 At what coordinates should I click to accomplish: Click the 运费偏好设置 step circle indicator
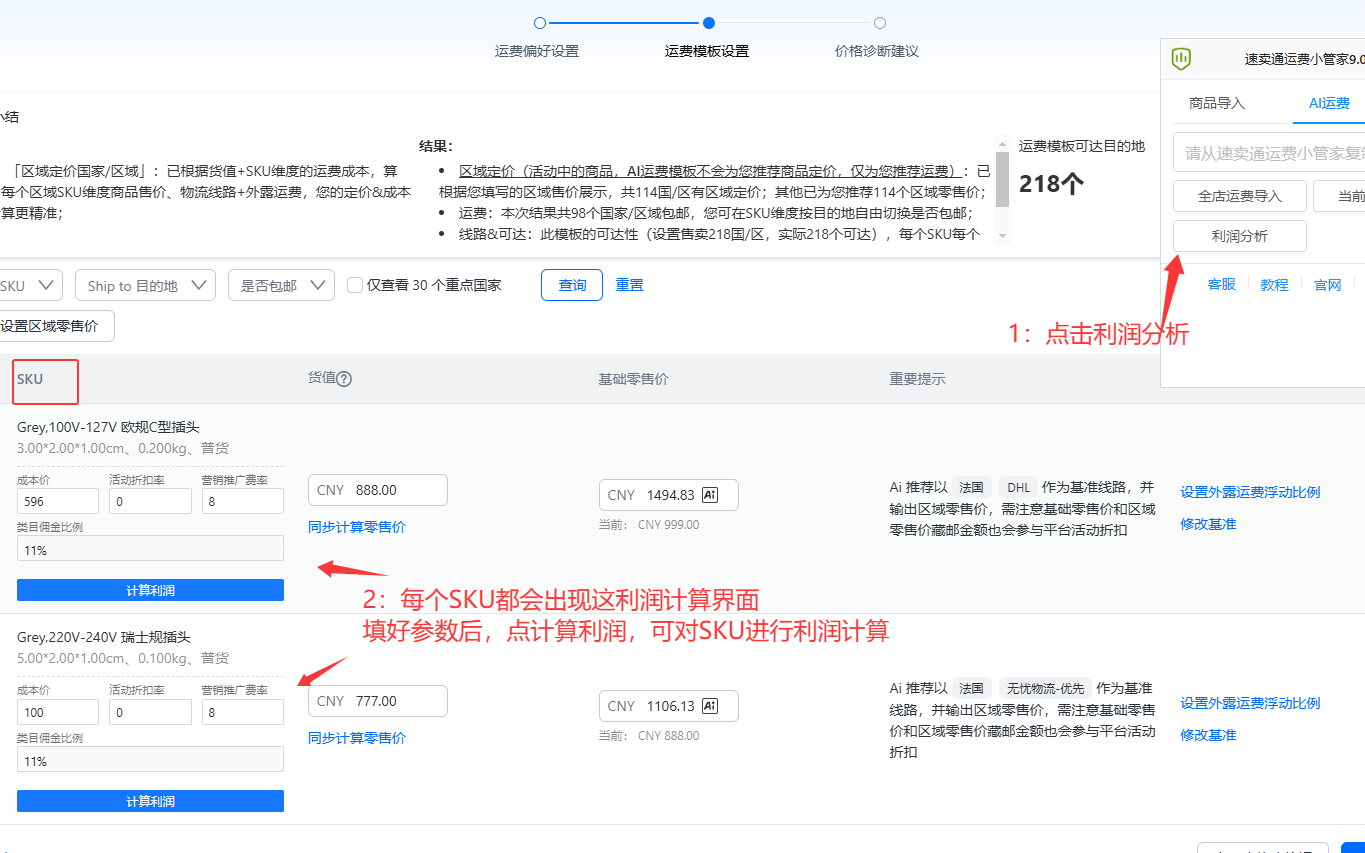click(x=540, y=23)
